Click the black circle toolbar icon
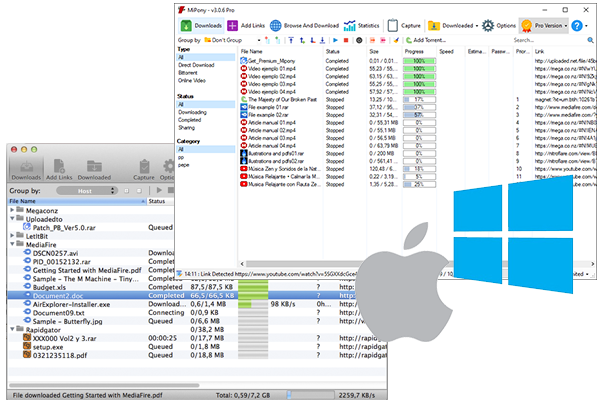Image resolution: width=600 pixels, height=400 pixels. (x=359, y=40)
